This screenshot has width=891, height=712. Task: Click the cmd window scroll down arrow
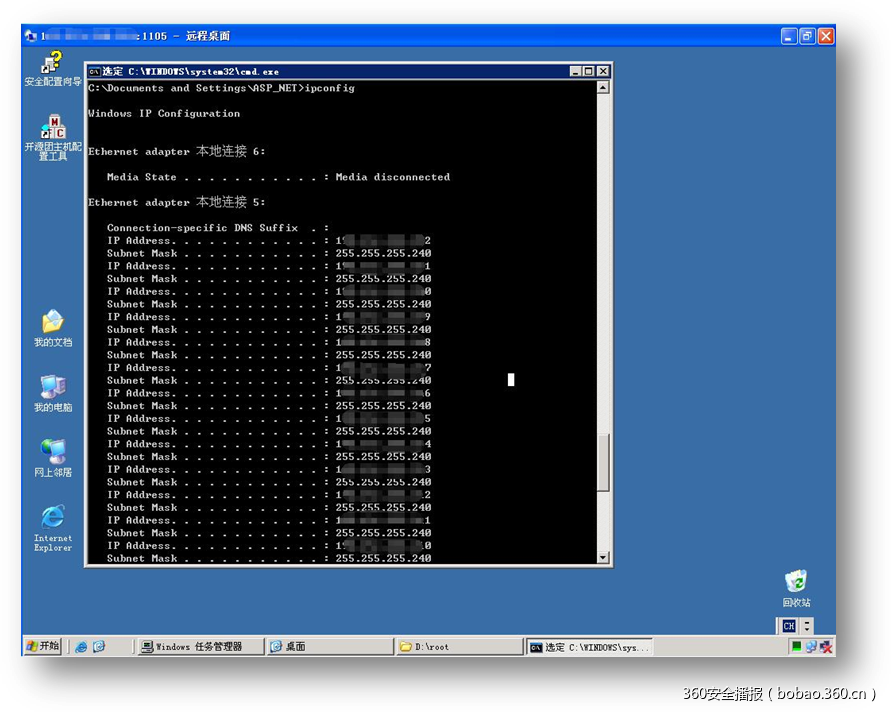coord(603,557)
